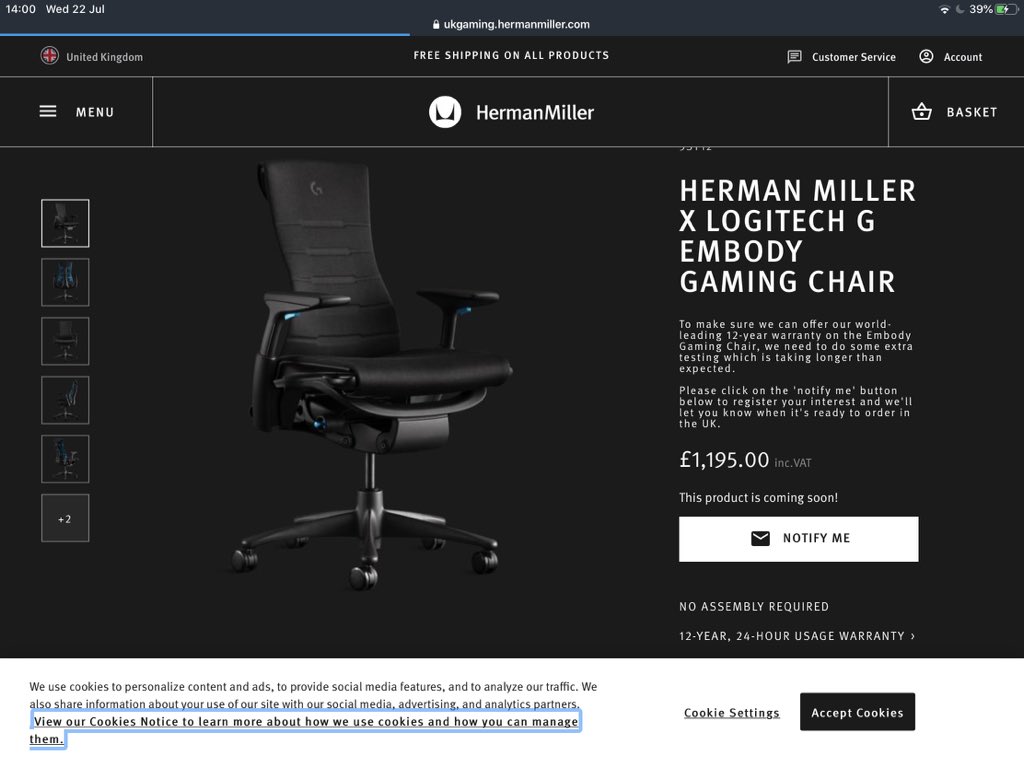Screen dimensions: 1024x768
Task: Click the main chair product image
Action: tap(372, 376)
